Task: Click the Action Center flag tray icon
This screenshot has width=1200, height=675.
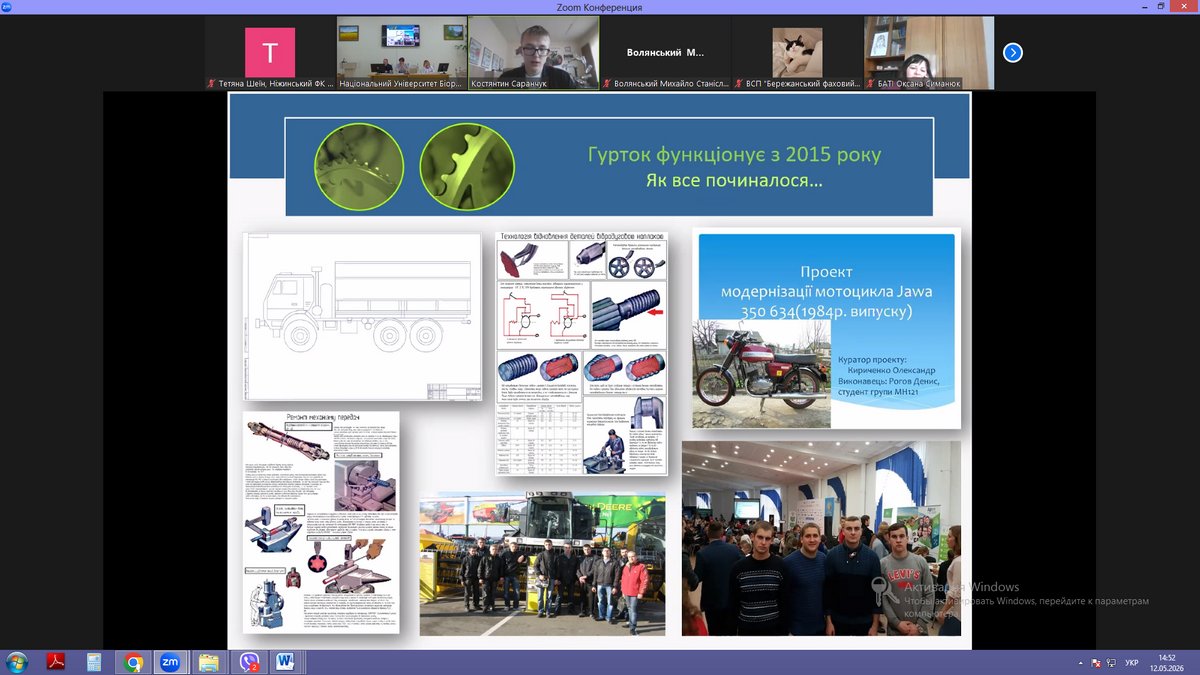Action: coord(1096,663)
